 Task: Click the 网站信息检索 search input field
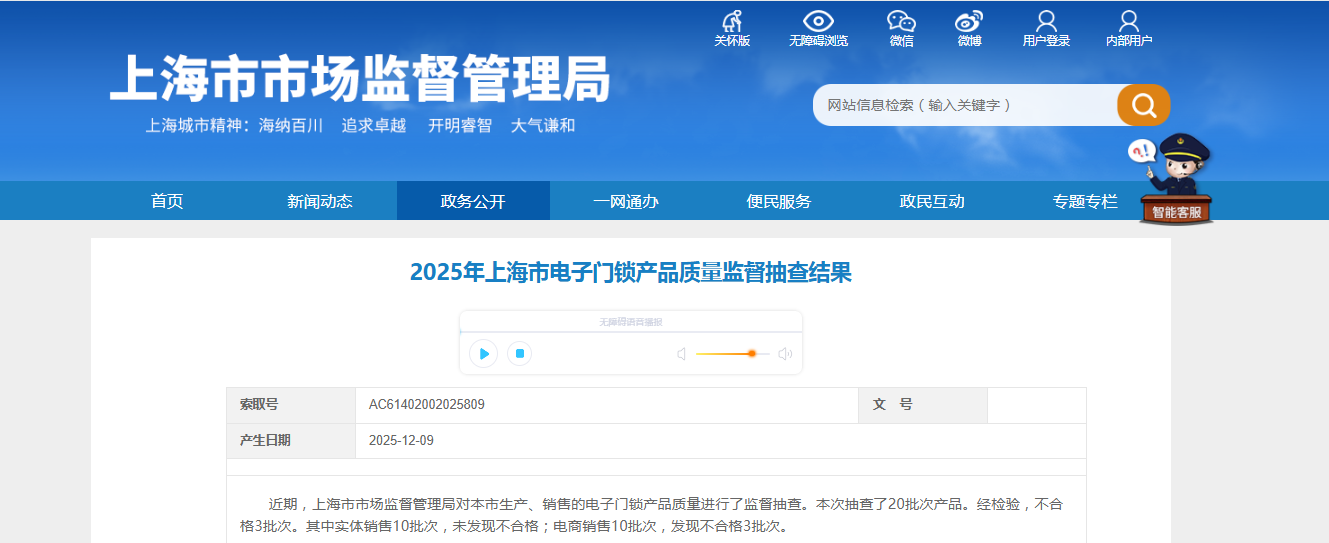click(x=964, y=105)
